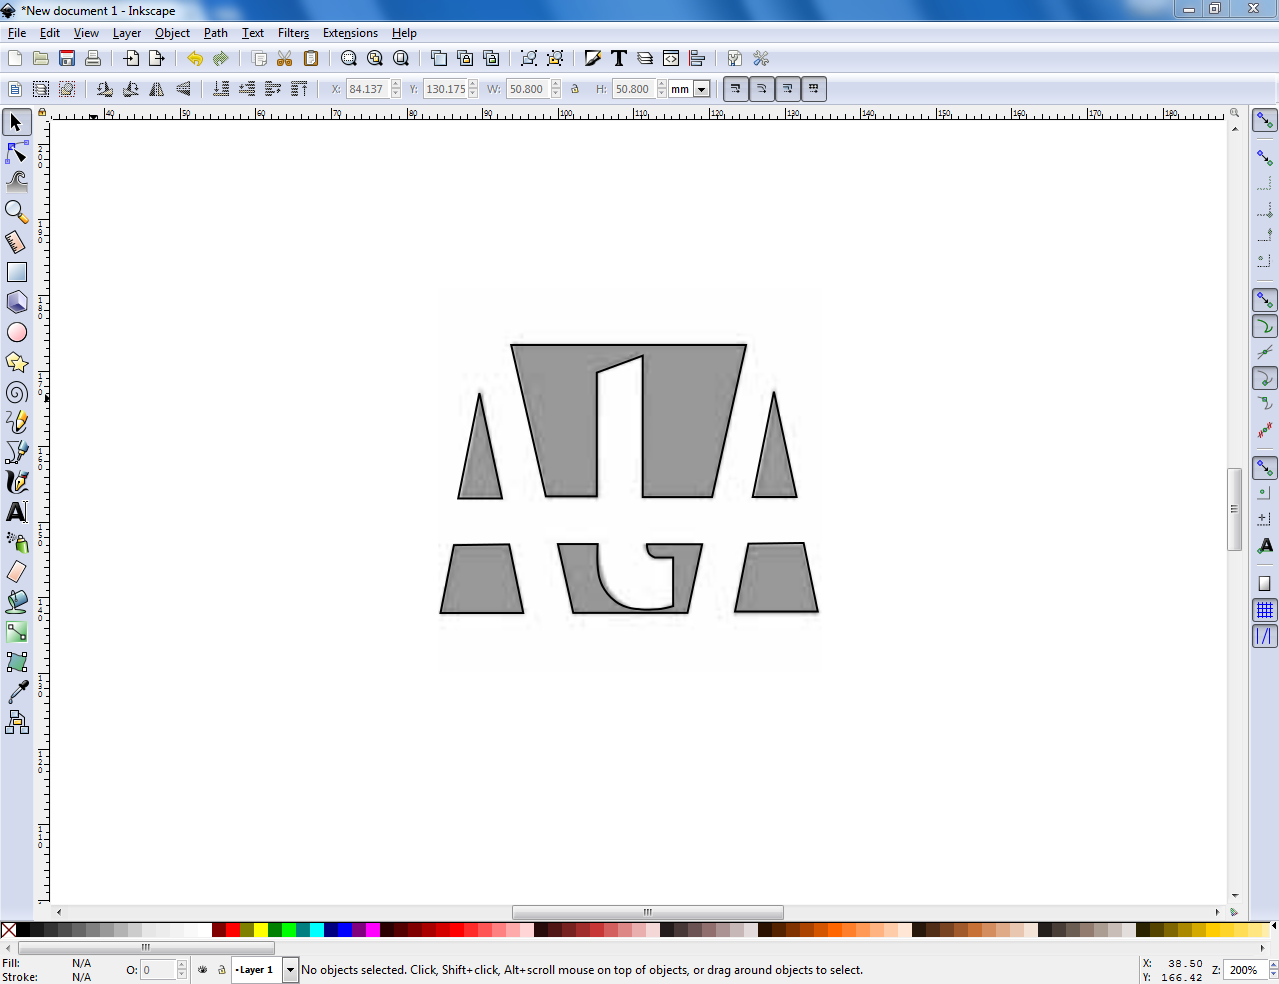Toggle snap to cusp nodes
Screen dimensions: 1279x984
pos(1265,378)
